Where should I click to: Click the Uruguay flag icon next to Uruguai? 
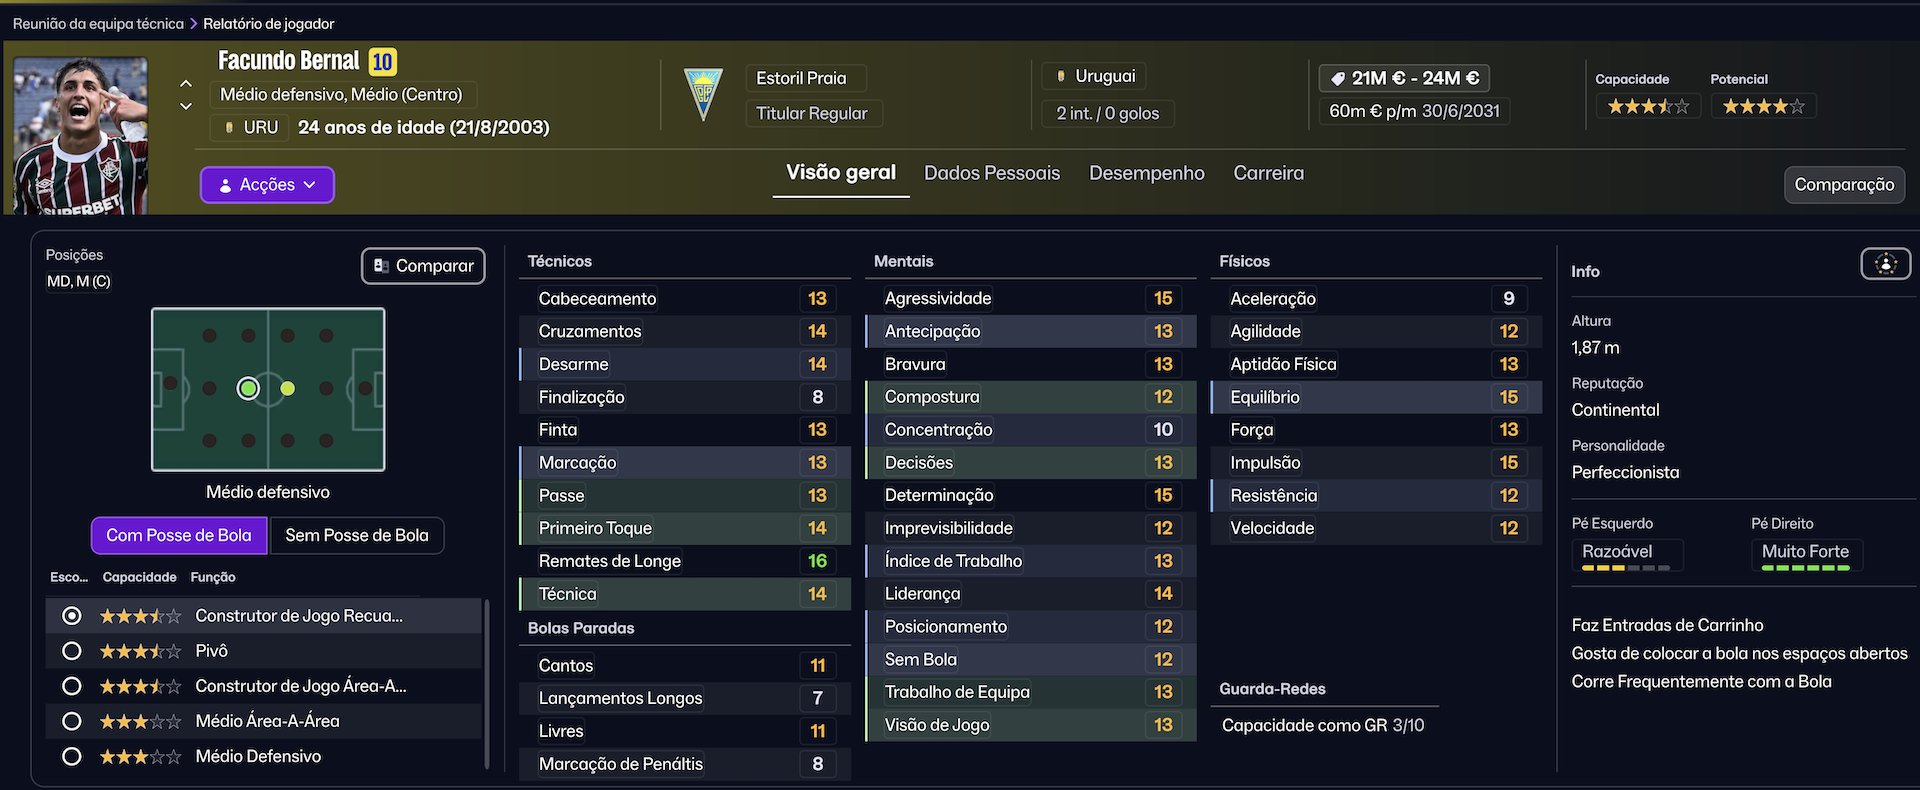[1060, 76]
